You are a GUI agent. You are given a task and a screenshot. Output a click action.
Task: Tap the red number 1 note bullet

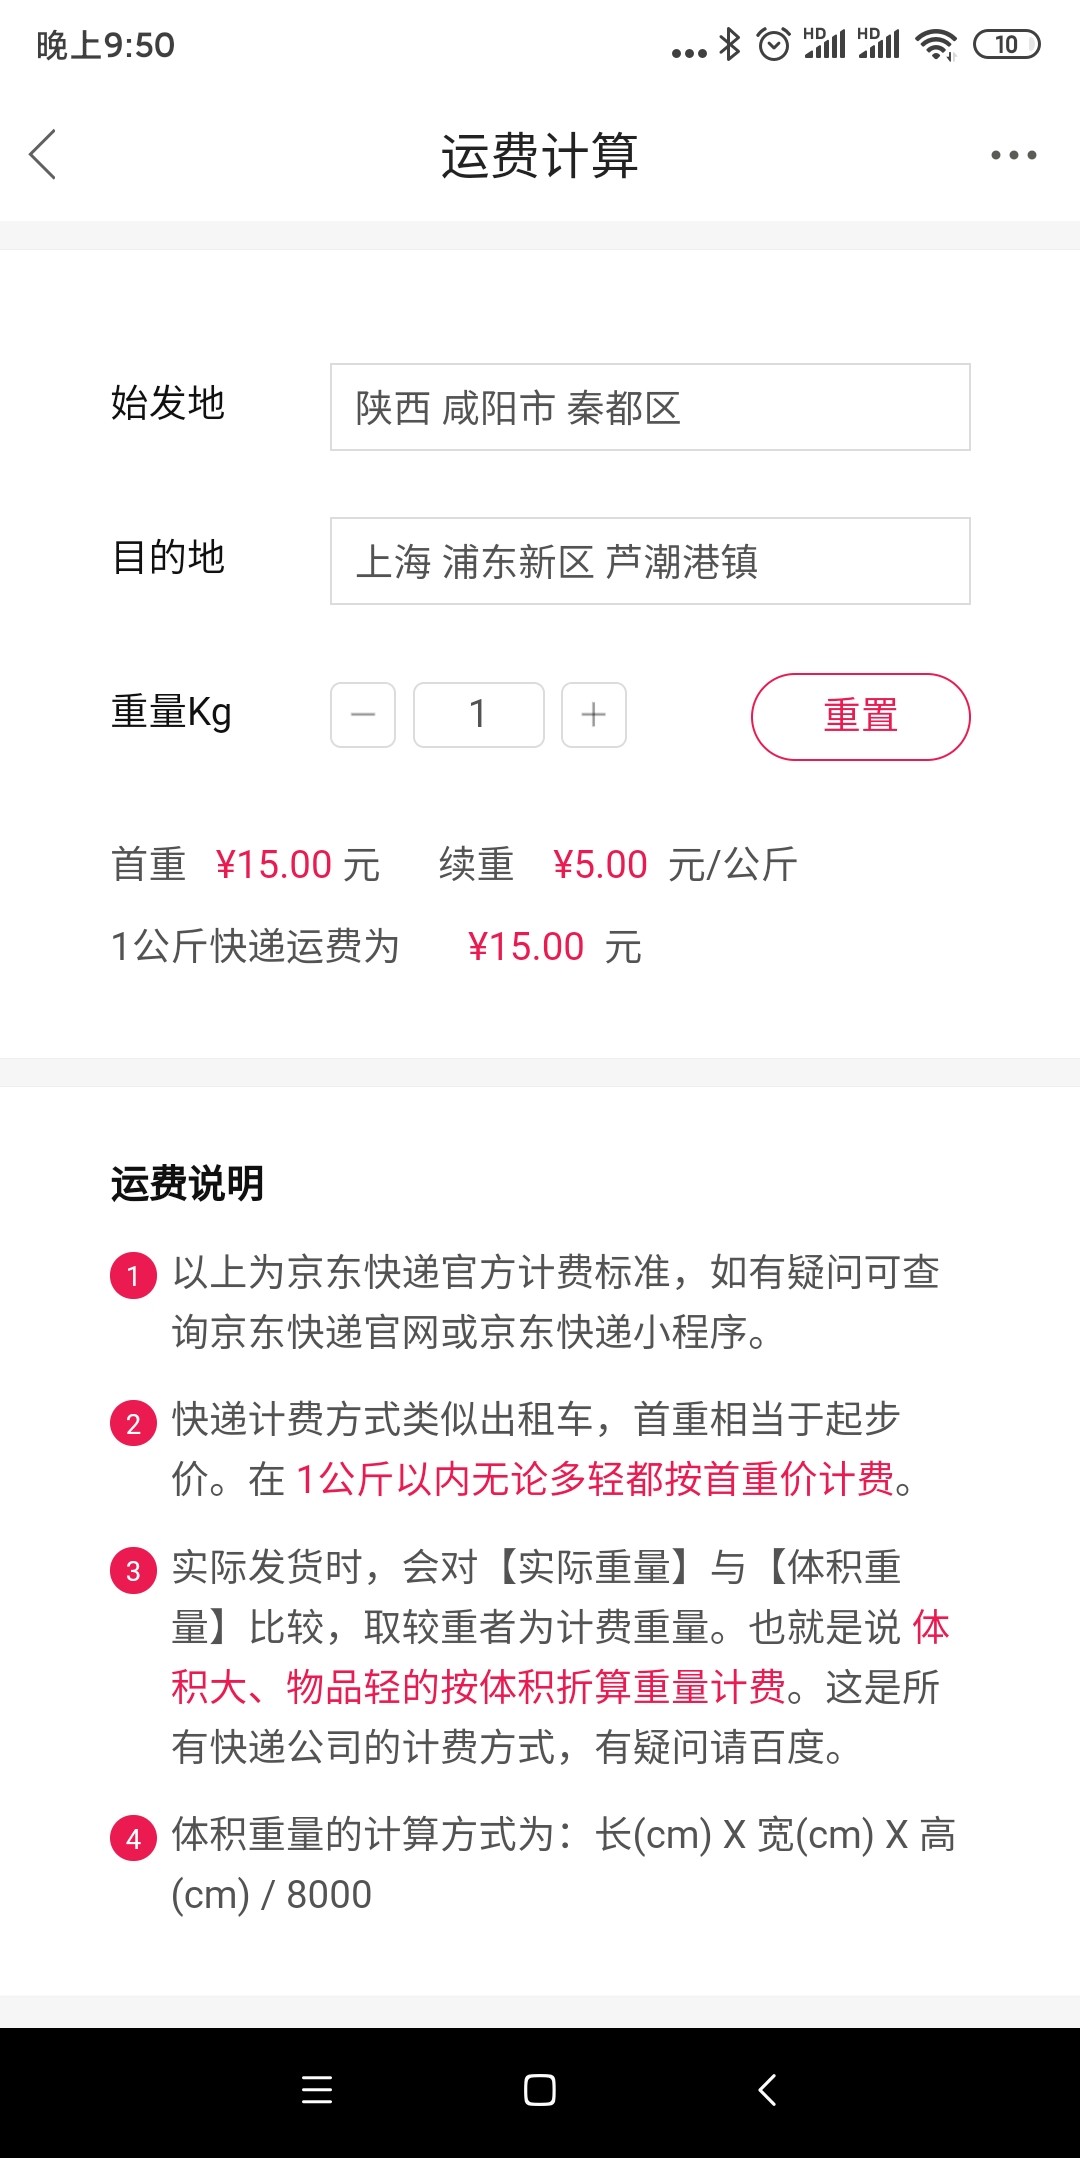133,1276
